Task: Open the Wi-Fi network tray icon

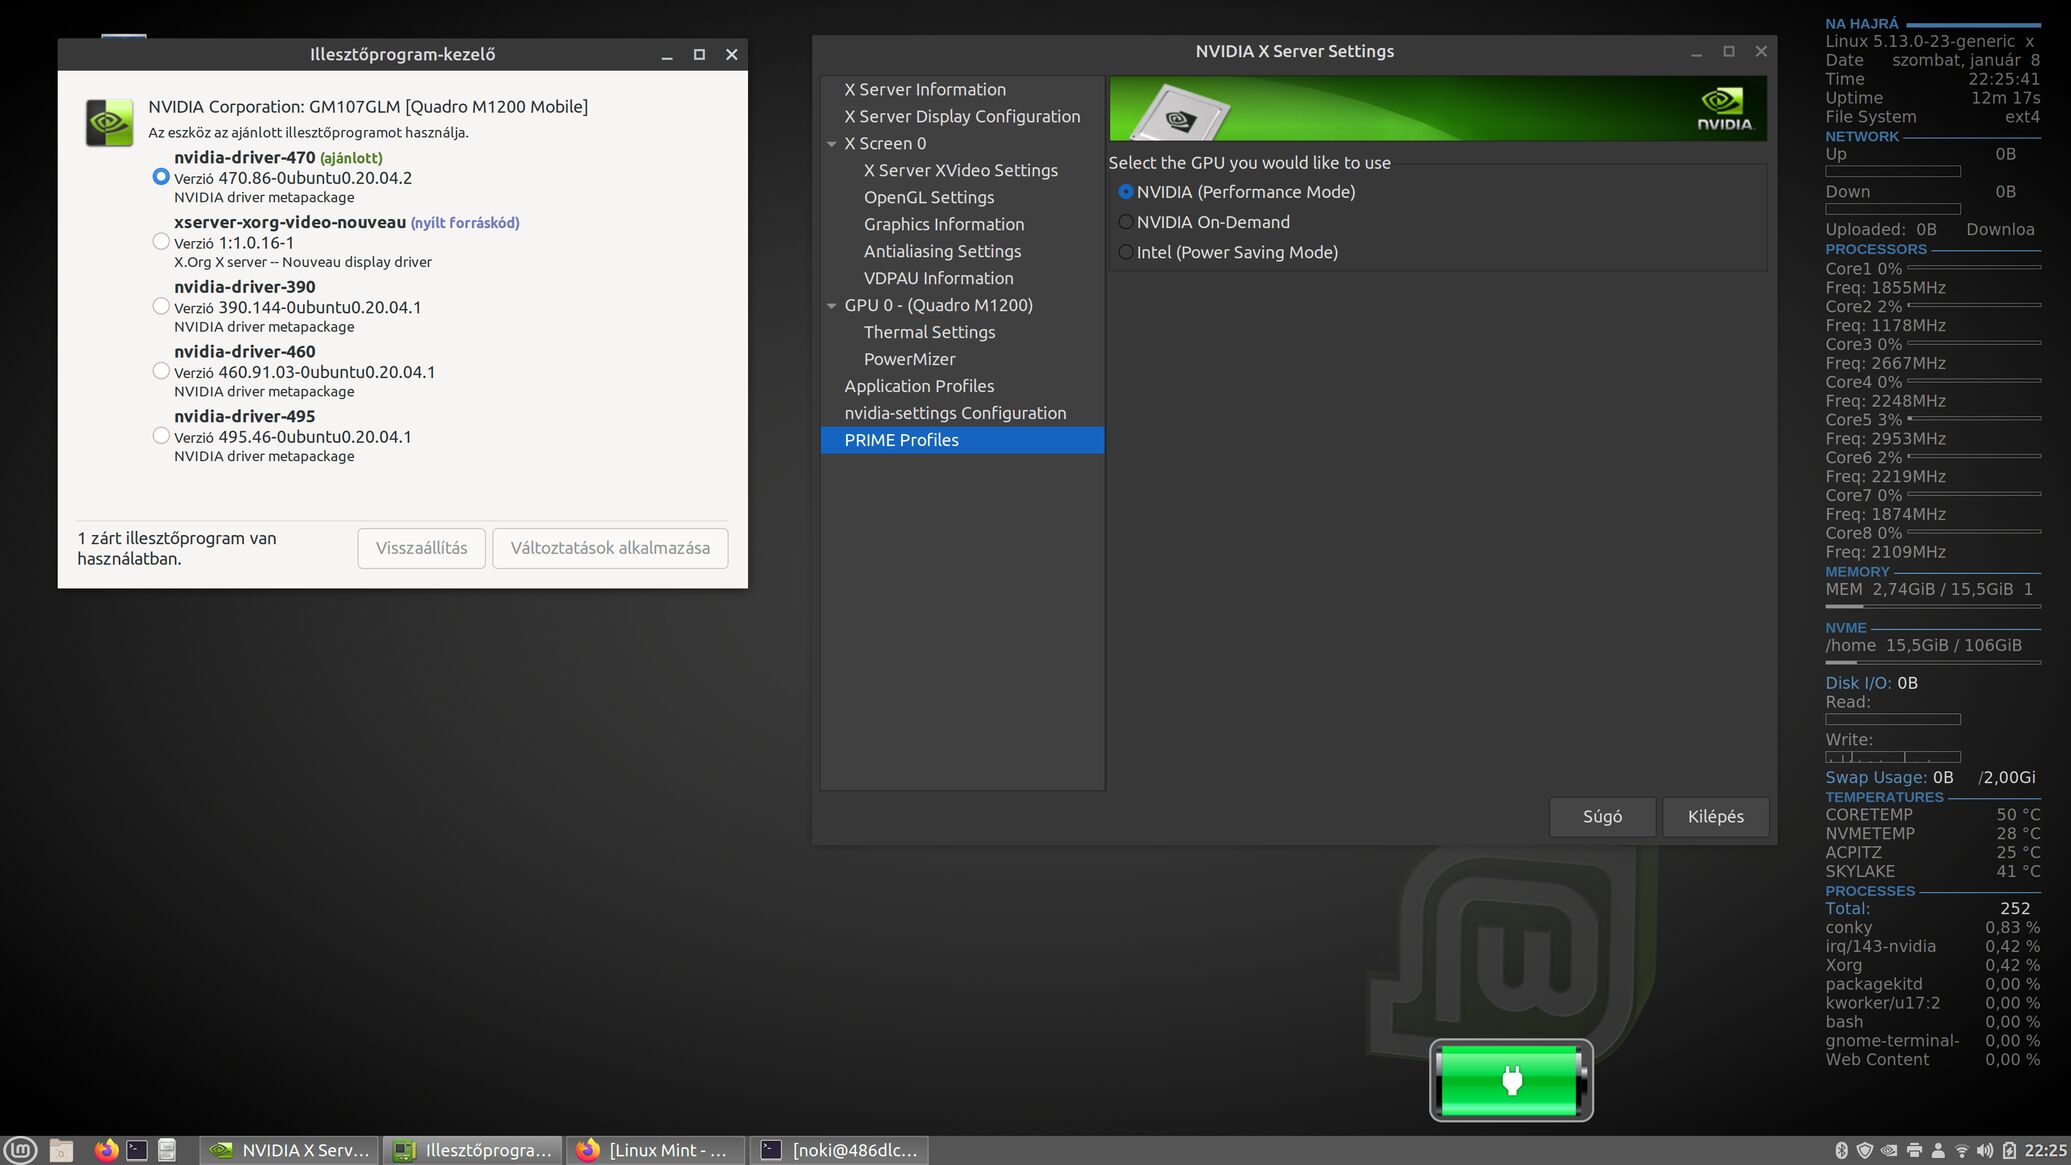Action: tap(1962, 1150)
